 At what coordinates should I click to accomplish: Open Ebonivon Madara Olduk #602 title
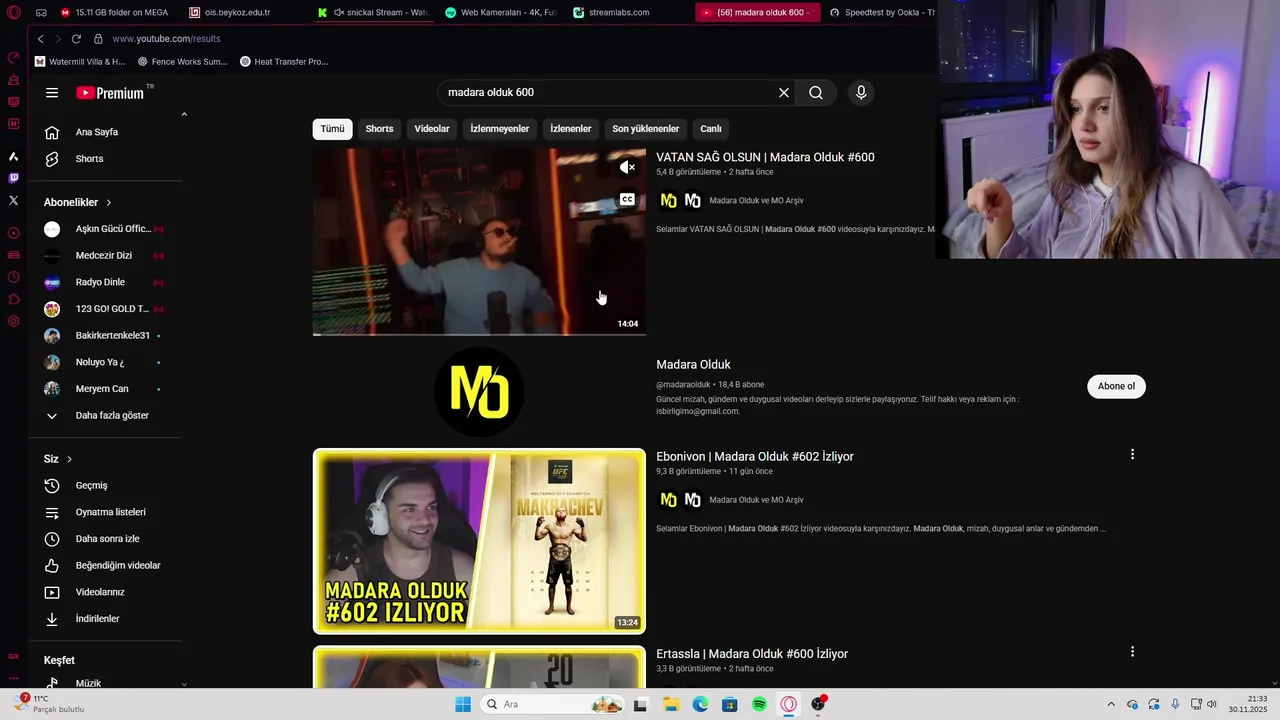click(755, 457)
